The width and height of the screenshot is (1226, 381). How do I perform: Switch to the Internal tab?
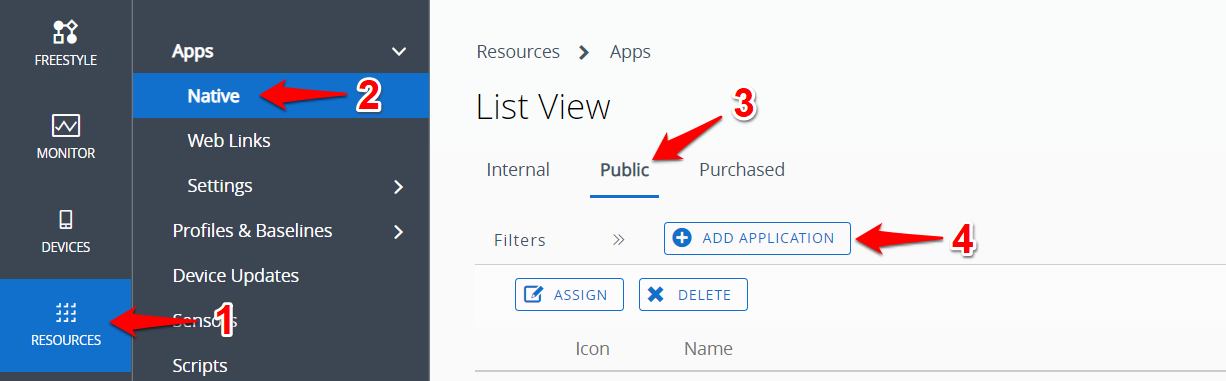click(518, 169)
